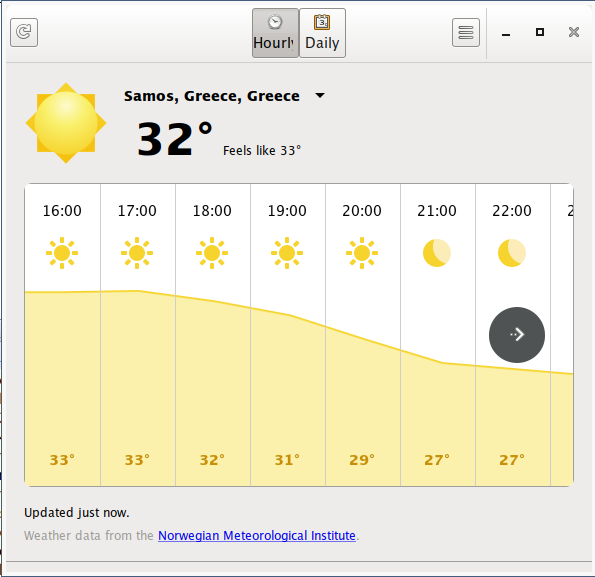
Task: Maximize the weather window
Action: coord(540,32)
